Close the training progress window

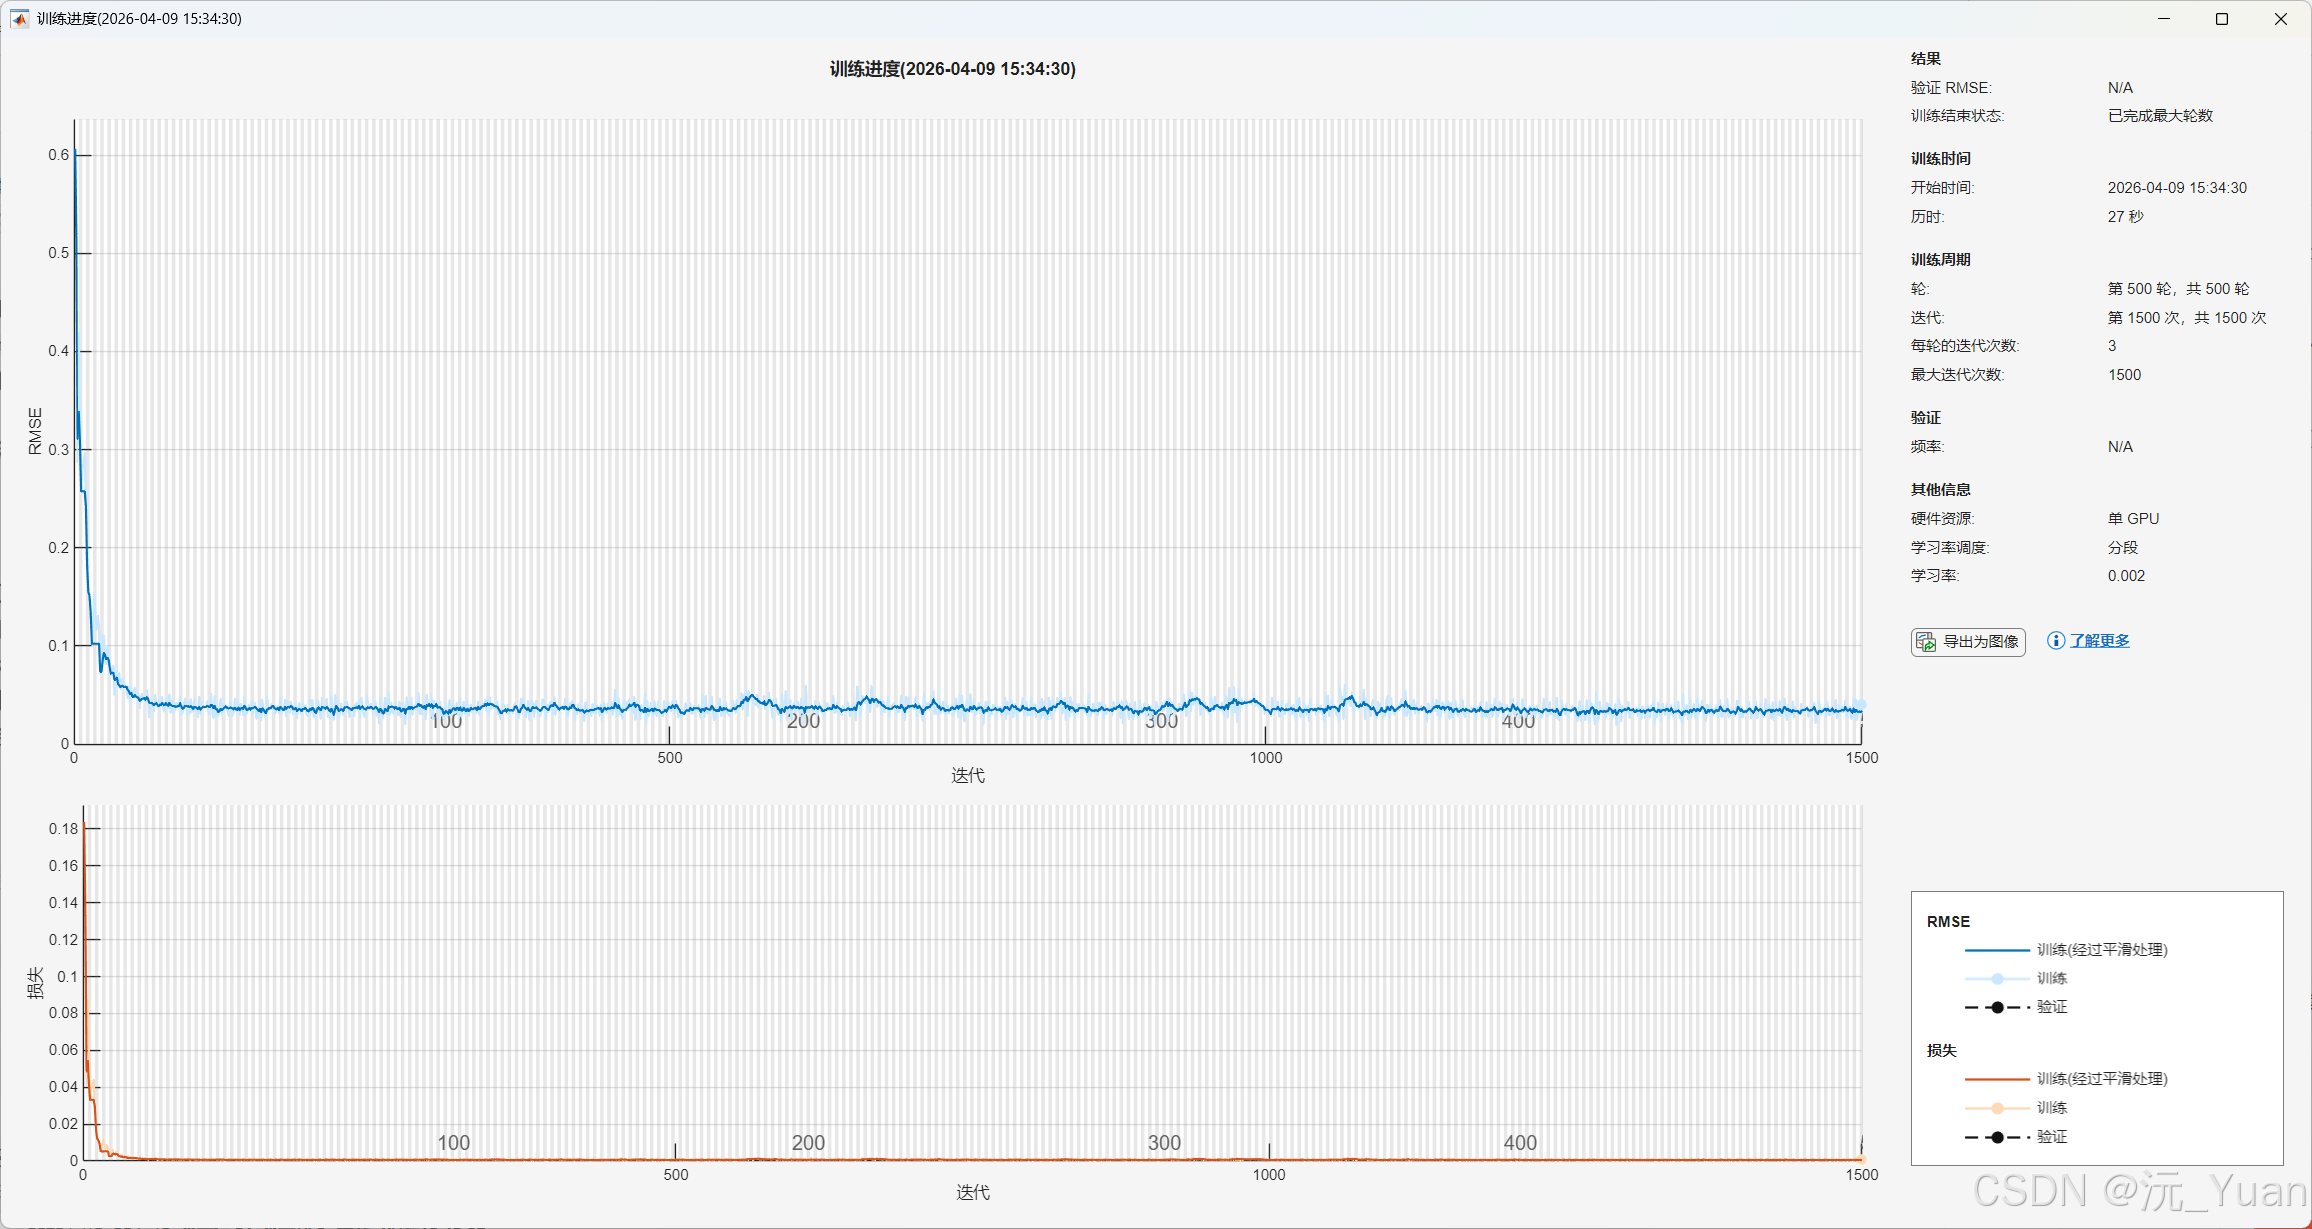pos(2280,19)
